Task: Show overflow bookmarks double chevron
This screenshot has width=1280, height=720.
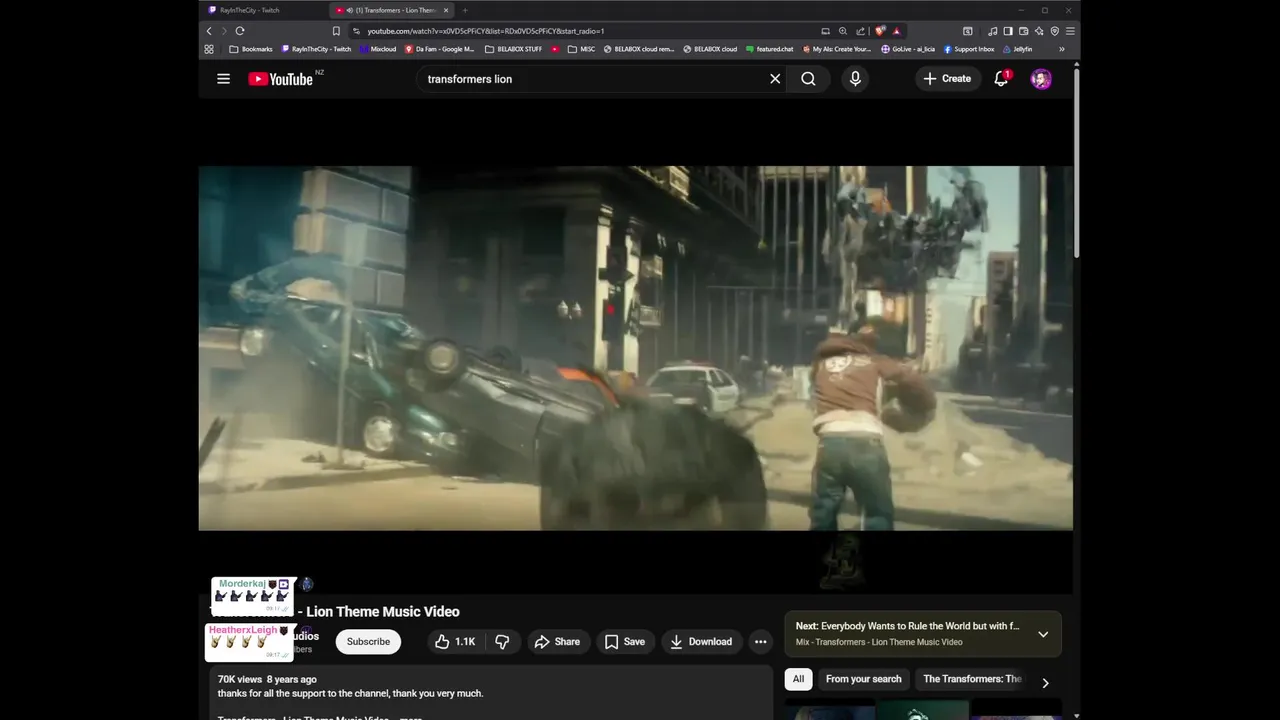Action: pyautogui.click(x=1061, y=49)
